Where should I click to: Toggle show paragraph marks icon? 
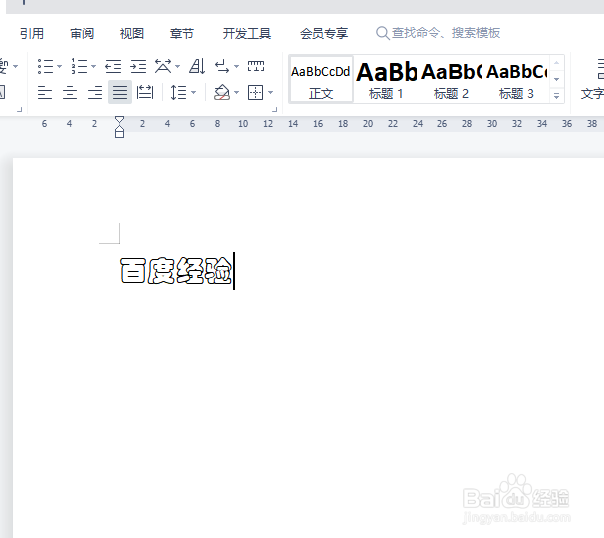coord(222,66)
